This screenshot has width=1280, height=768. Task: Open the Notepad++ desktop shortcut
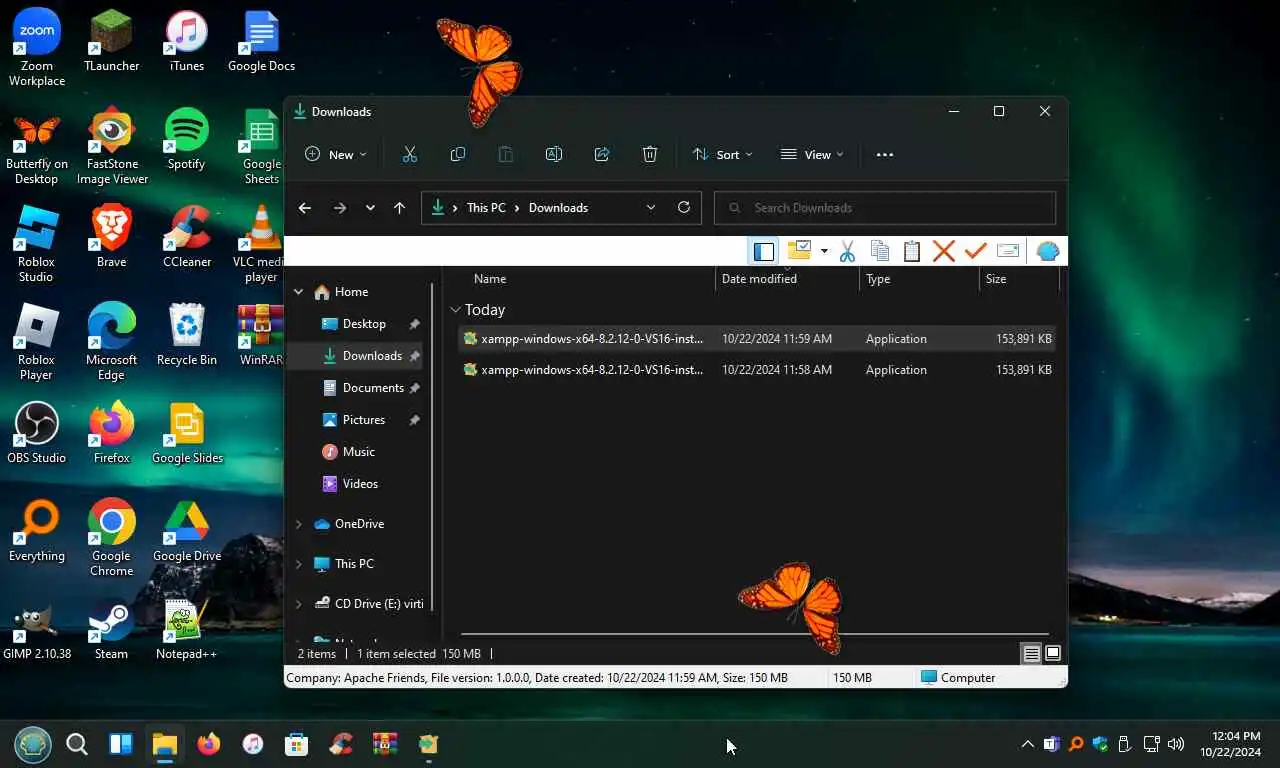coord(186,629)
